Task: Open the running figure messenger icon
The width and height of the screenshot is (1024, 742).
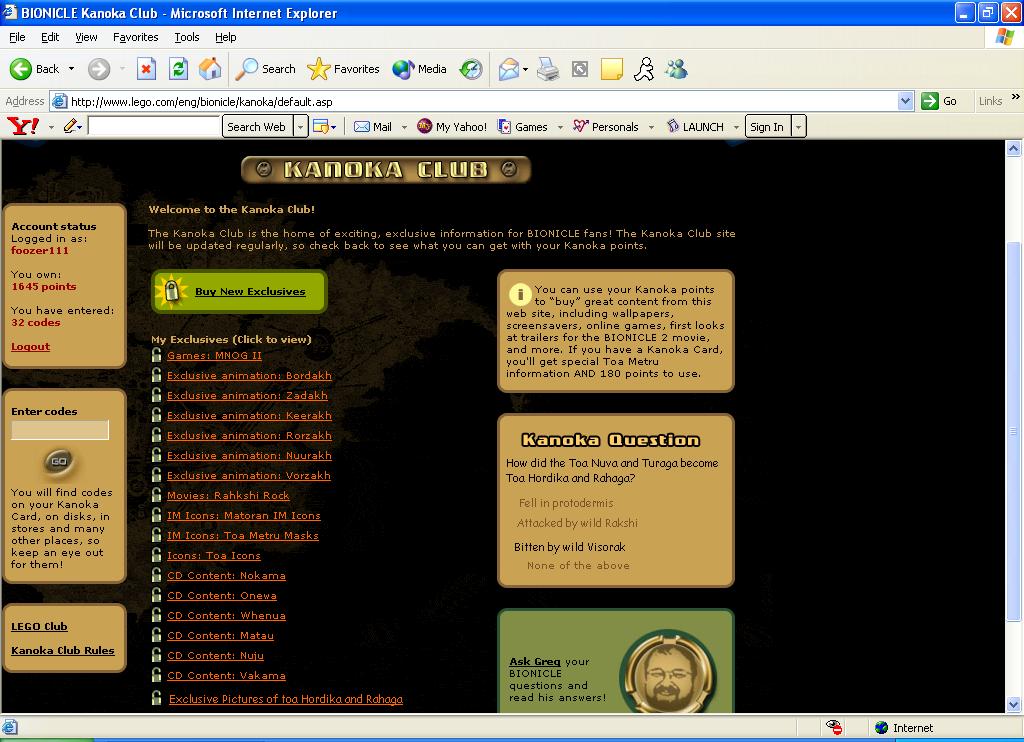Action: tap(644, 69)
